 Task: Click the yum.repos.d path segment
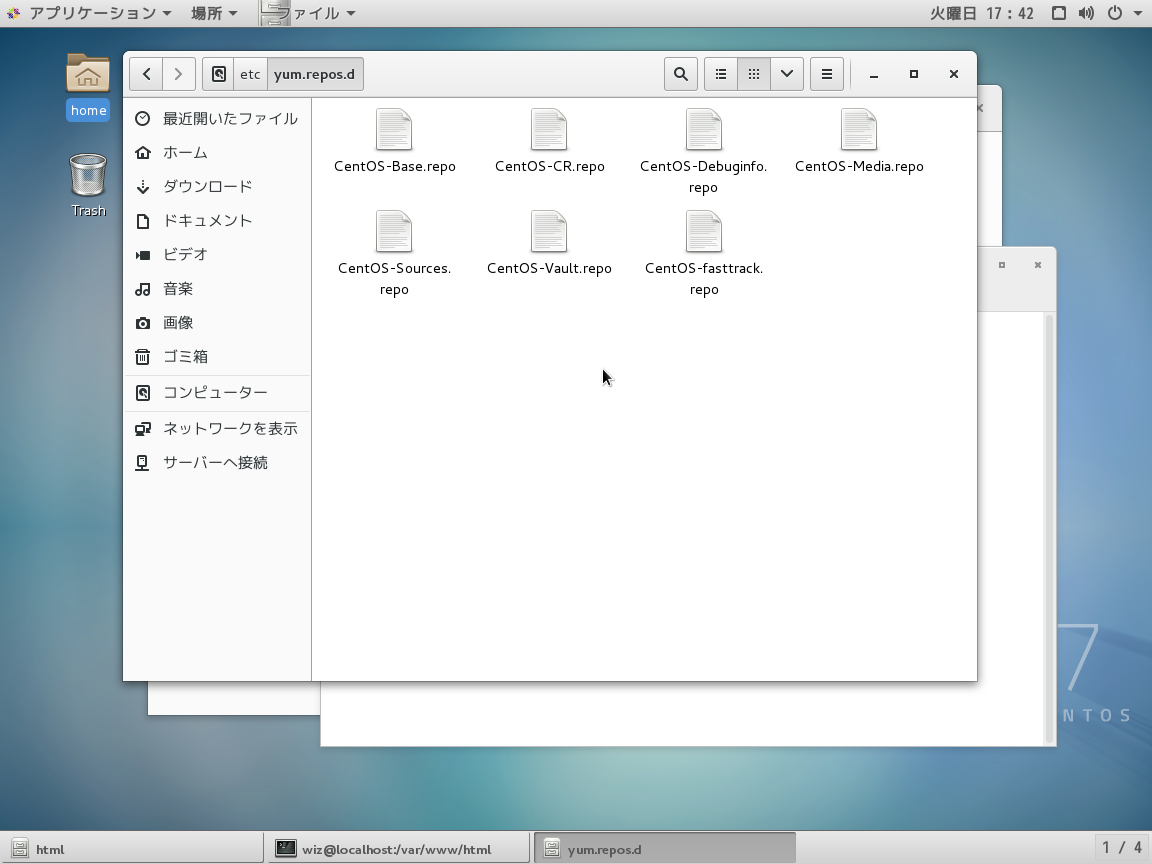[314, 74]
